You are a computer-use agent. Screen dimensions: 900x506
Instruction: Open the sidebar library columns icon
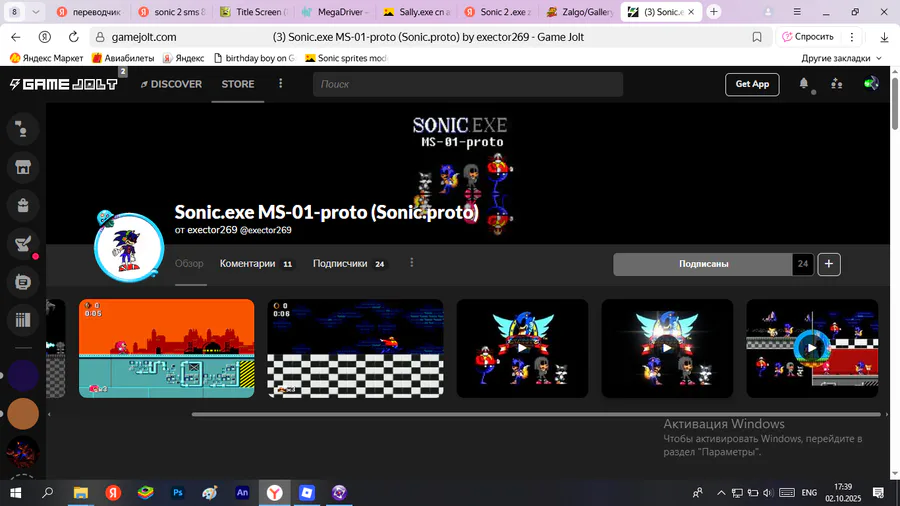[x=23, y=320]
